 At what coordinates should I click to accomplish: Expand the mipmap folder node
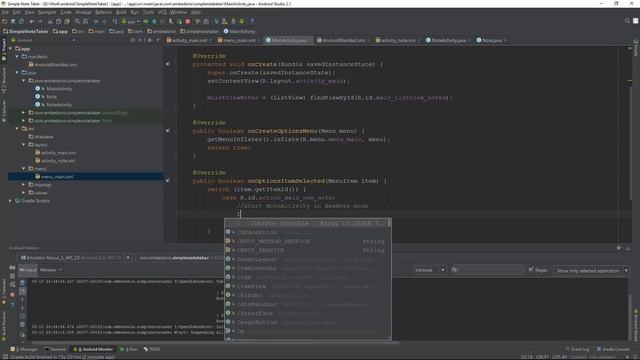click(x=24, y=185)
